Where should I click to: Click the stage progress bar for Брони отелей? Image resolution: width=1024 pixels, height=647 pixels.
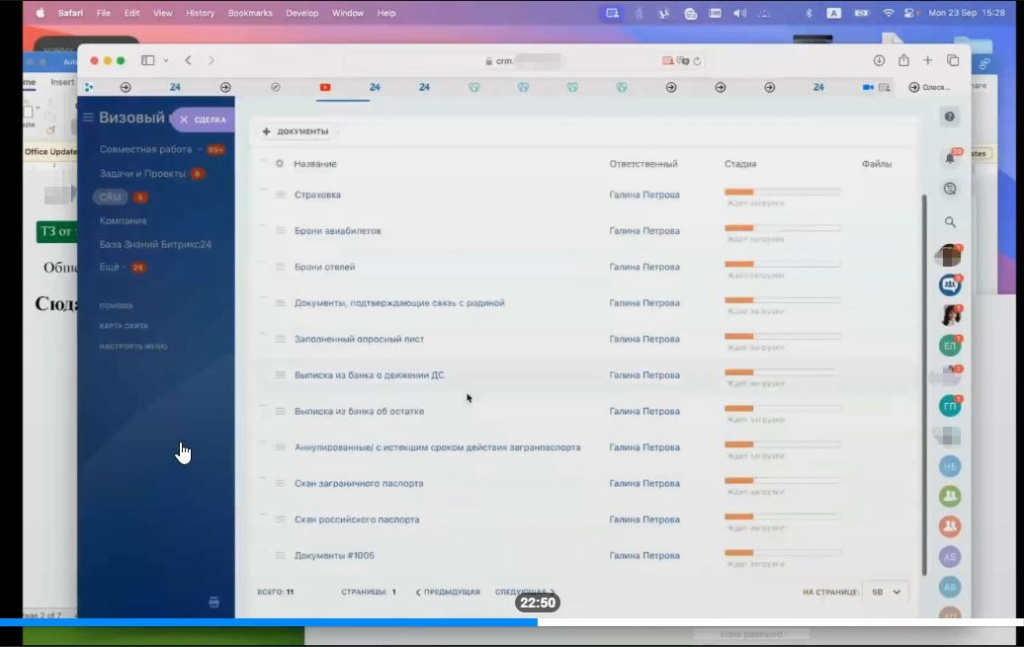[x=782, y=263]
